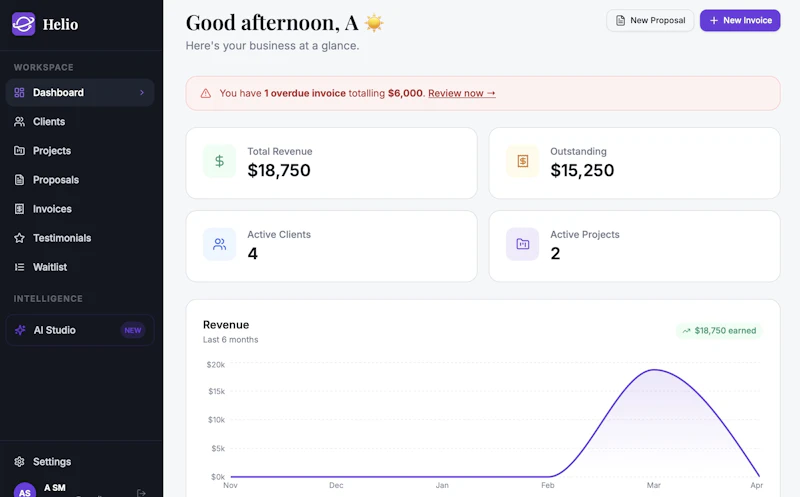
Task: Click the New Invoice button
Action: (x=740, y=20)
